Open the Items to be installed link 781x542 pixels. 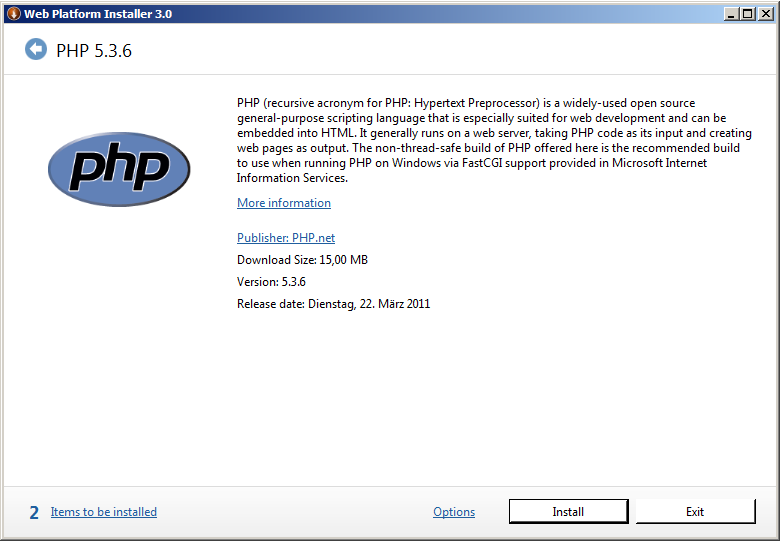point(104,512)
